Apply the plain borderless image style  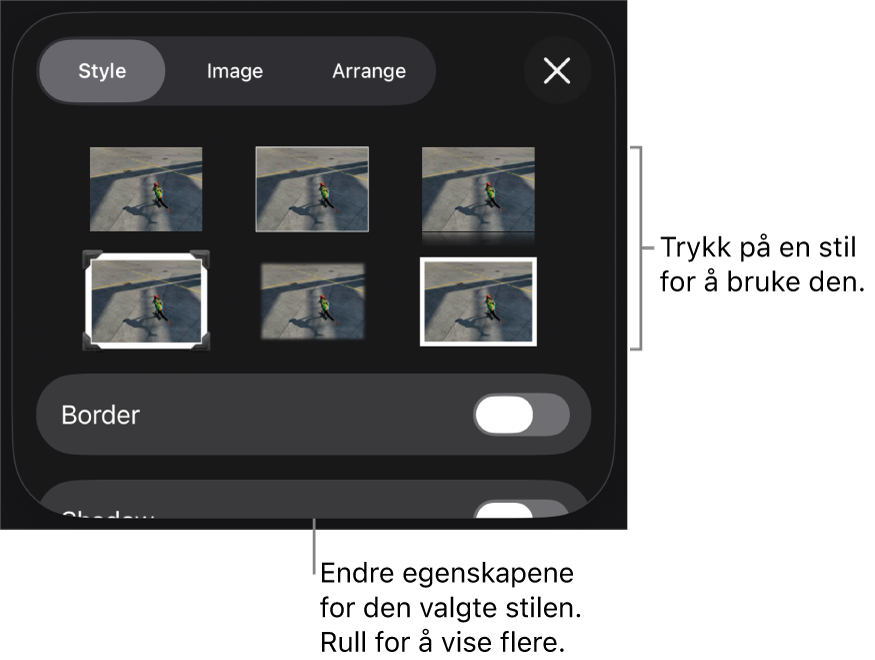[x=146, y=189]
